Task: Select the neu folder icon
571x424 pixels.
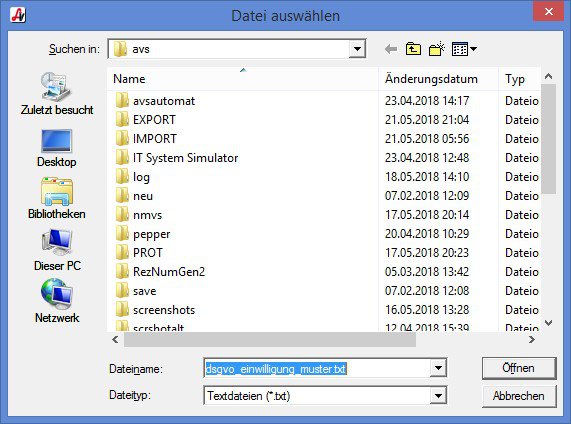Action: [122, 195]
